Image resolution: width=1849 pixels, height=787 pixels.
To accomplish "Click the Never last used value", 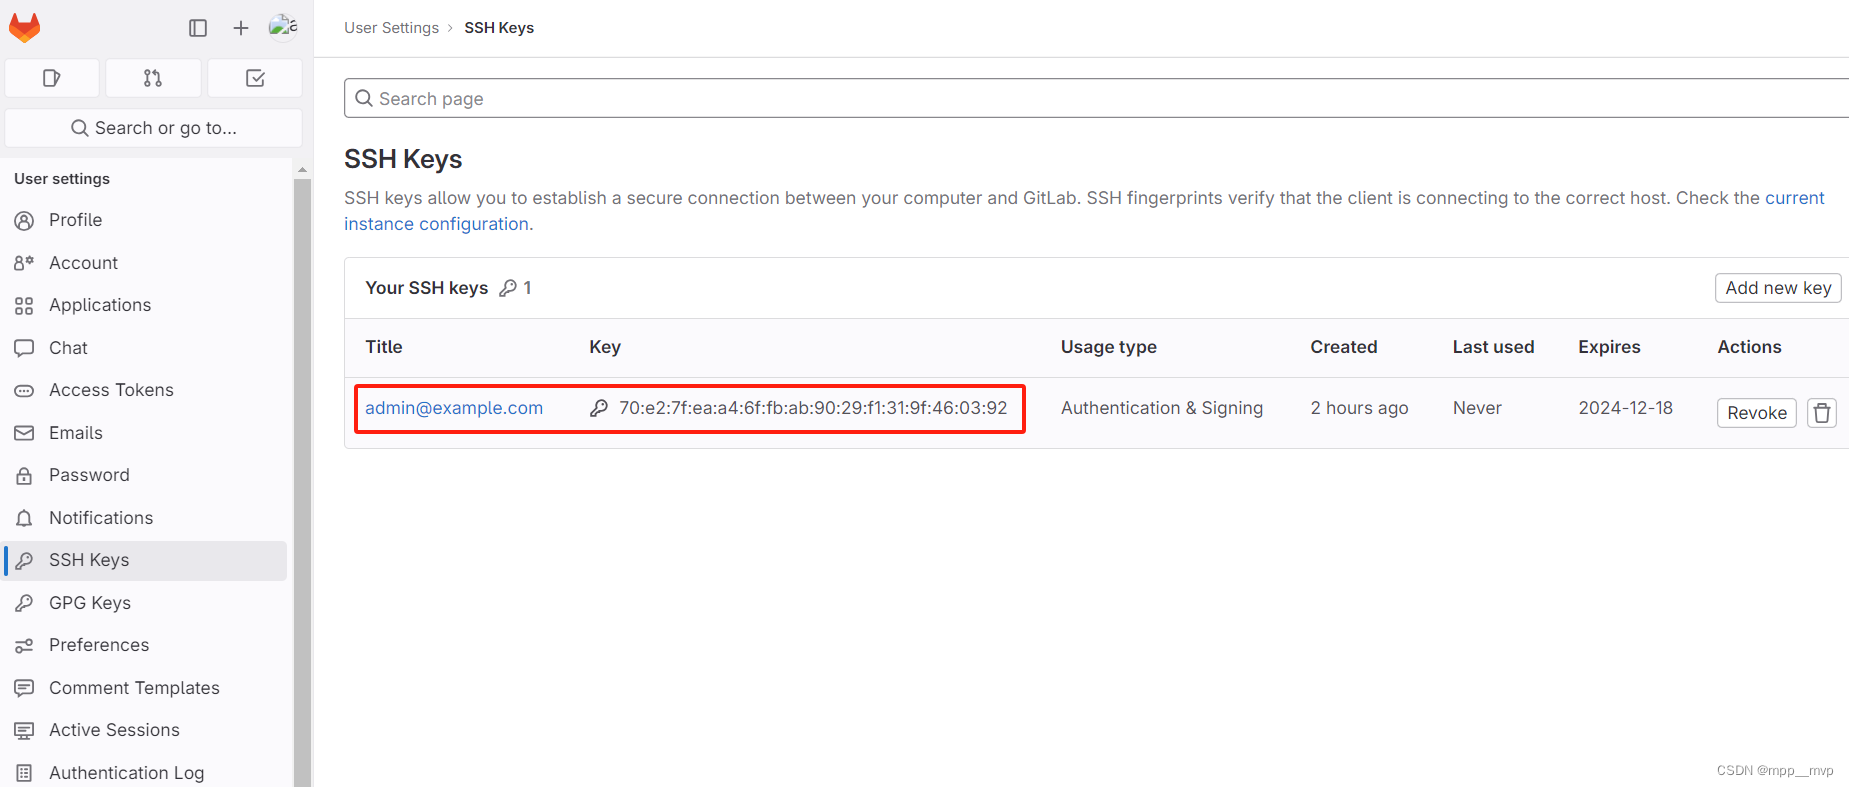I will click(x=1477, y=408).
